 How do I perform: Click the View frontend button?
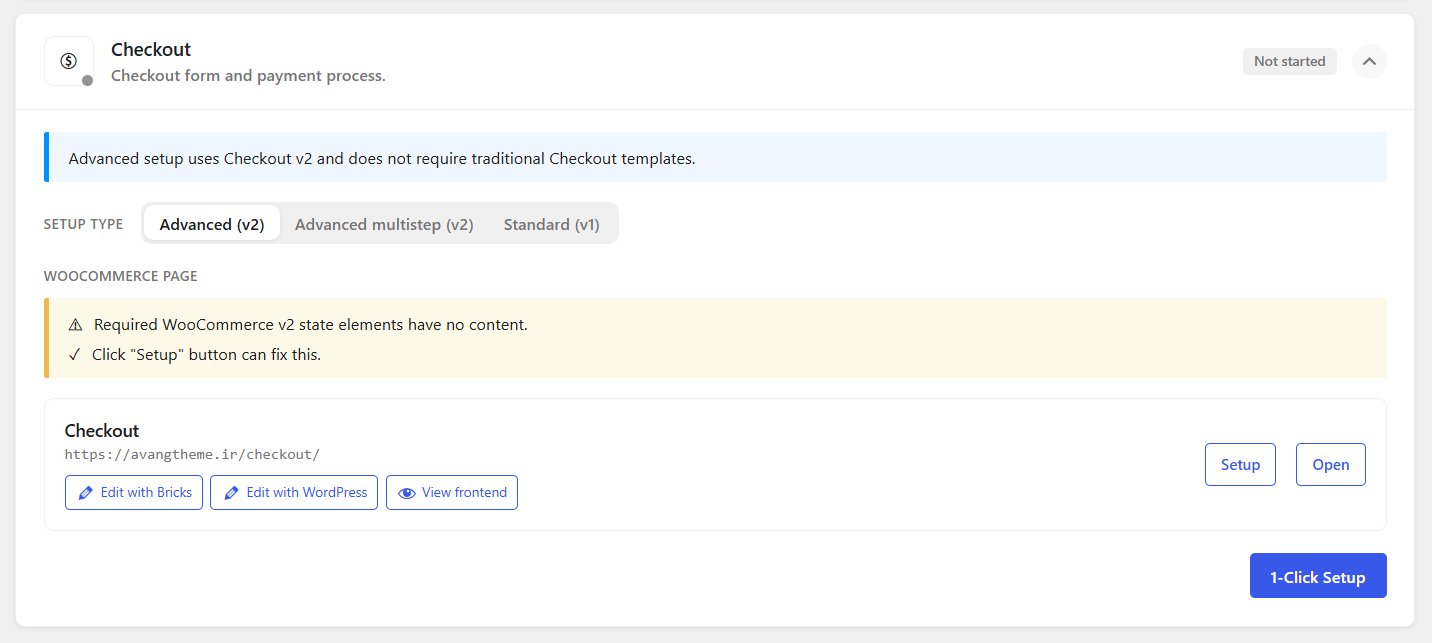[452, 492]
